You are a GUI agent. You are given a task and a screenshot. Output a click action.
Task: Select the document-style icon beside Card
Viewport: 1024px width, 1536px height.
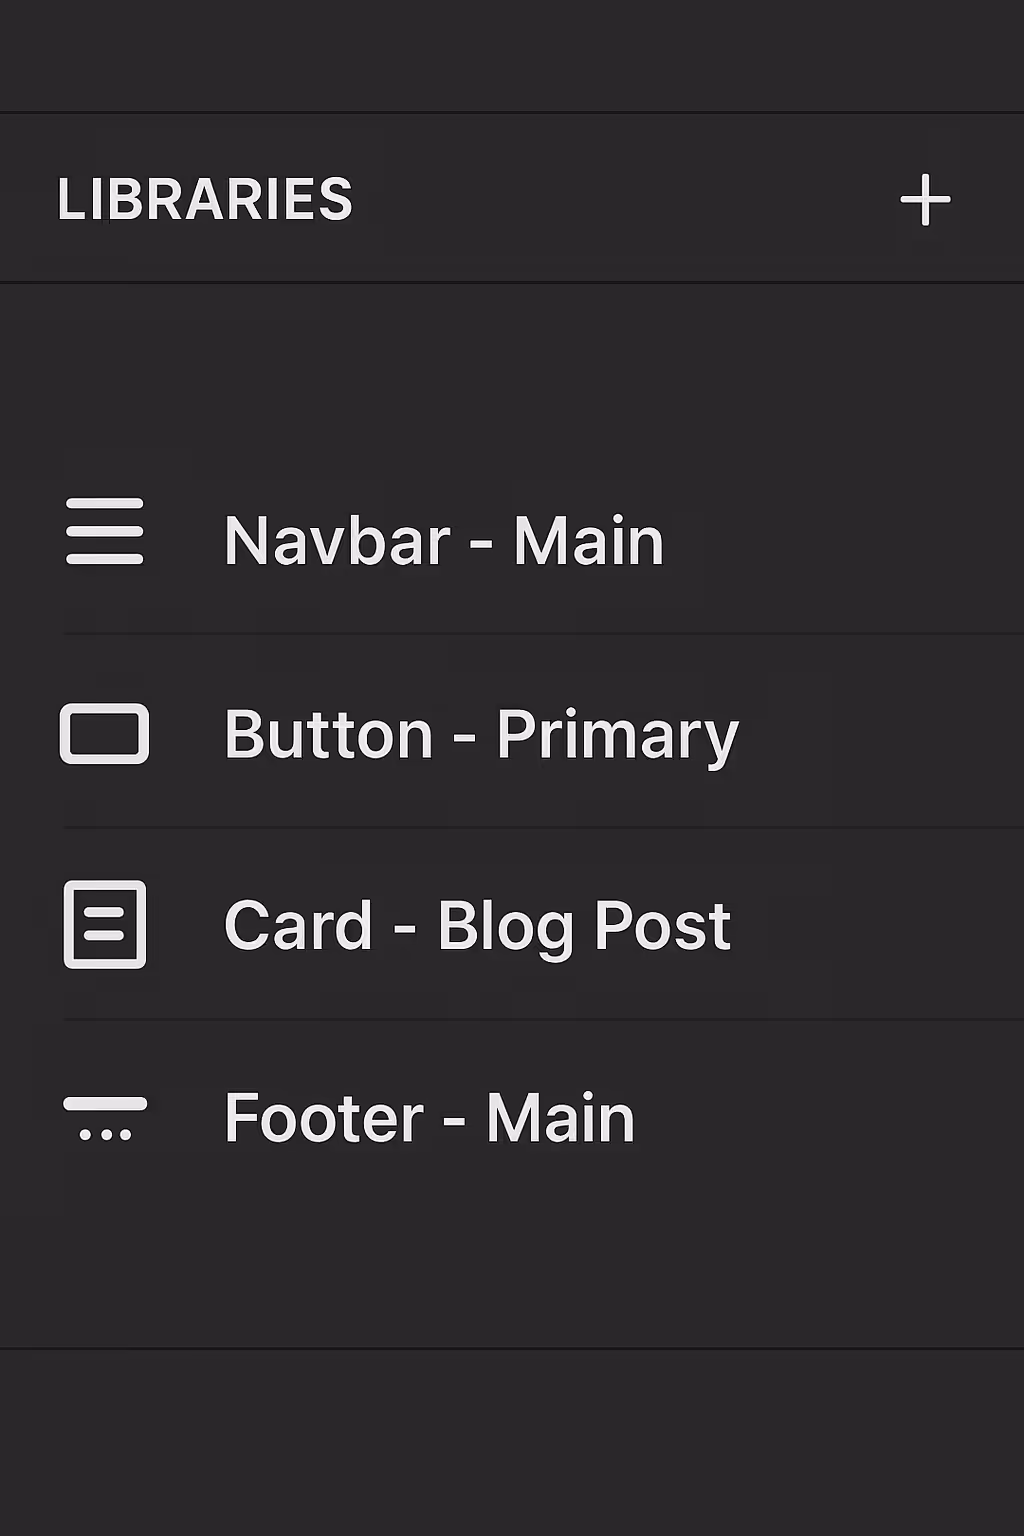tap(104, 925)
